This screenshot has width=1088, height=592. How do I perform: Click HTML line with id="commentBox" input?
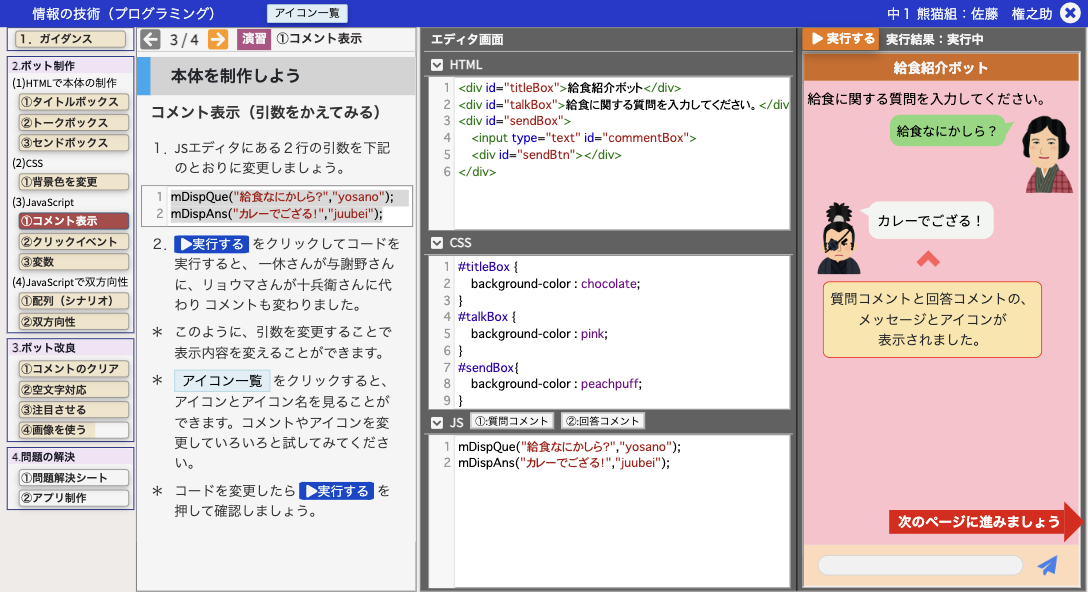pyautogui.click(x=584, y=138)
